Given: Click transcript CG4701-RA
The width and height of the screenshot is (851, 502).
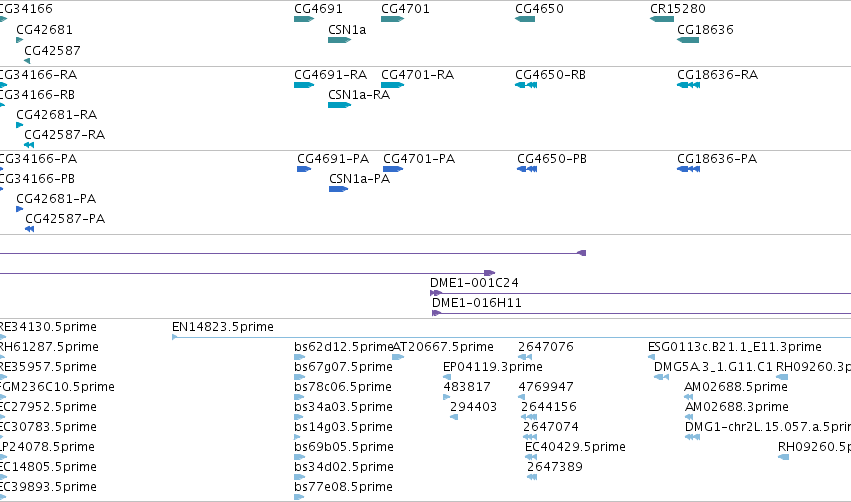Looking at the screenshot, I should (x=417, y=74).
